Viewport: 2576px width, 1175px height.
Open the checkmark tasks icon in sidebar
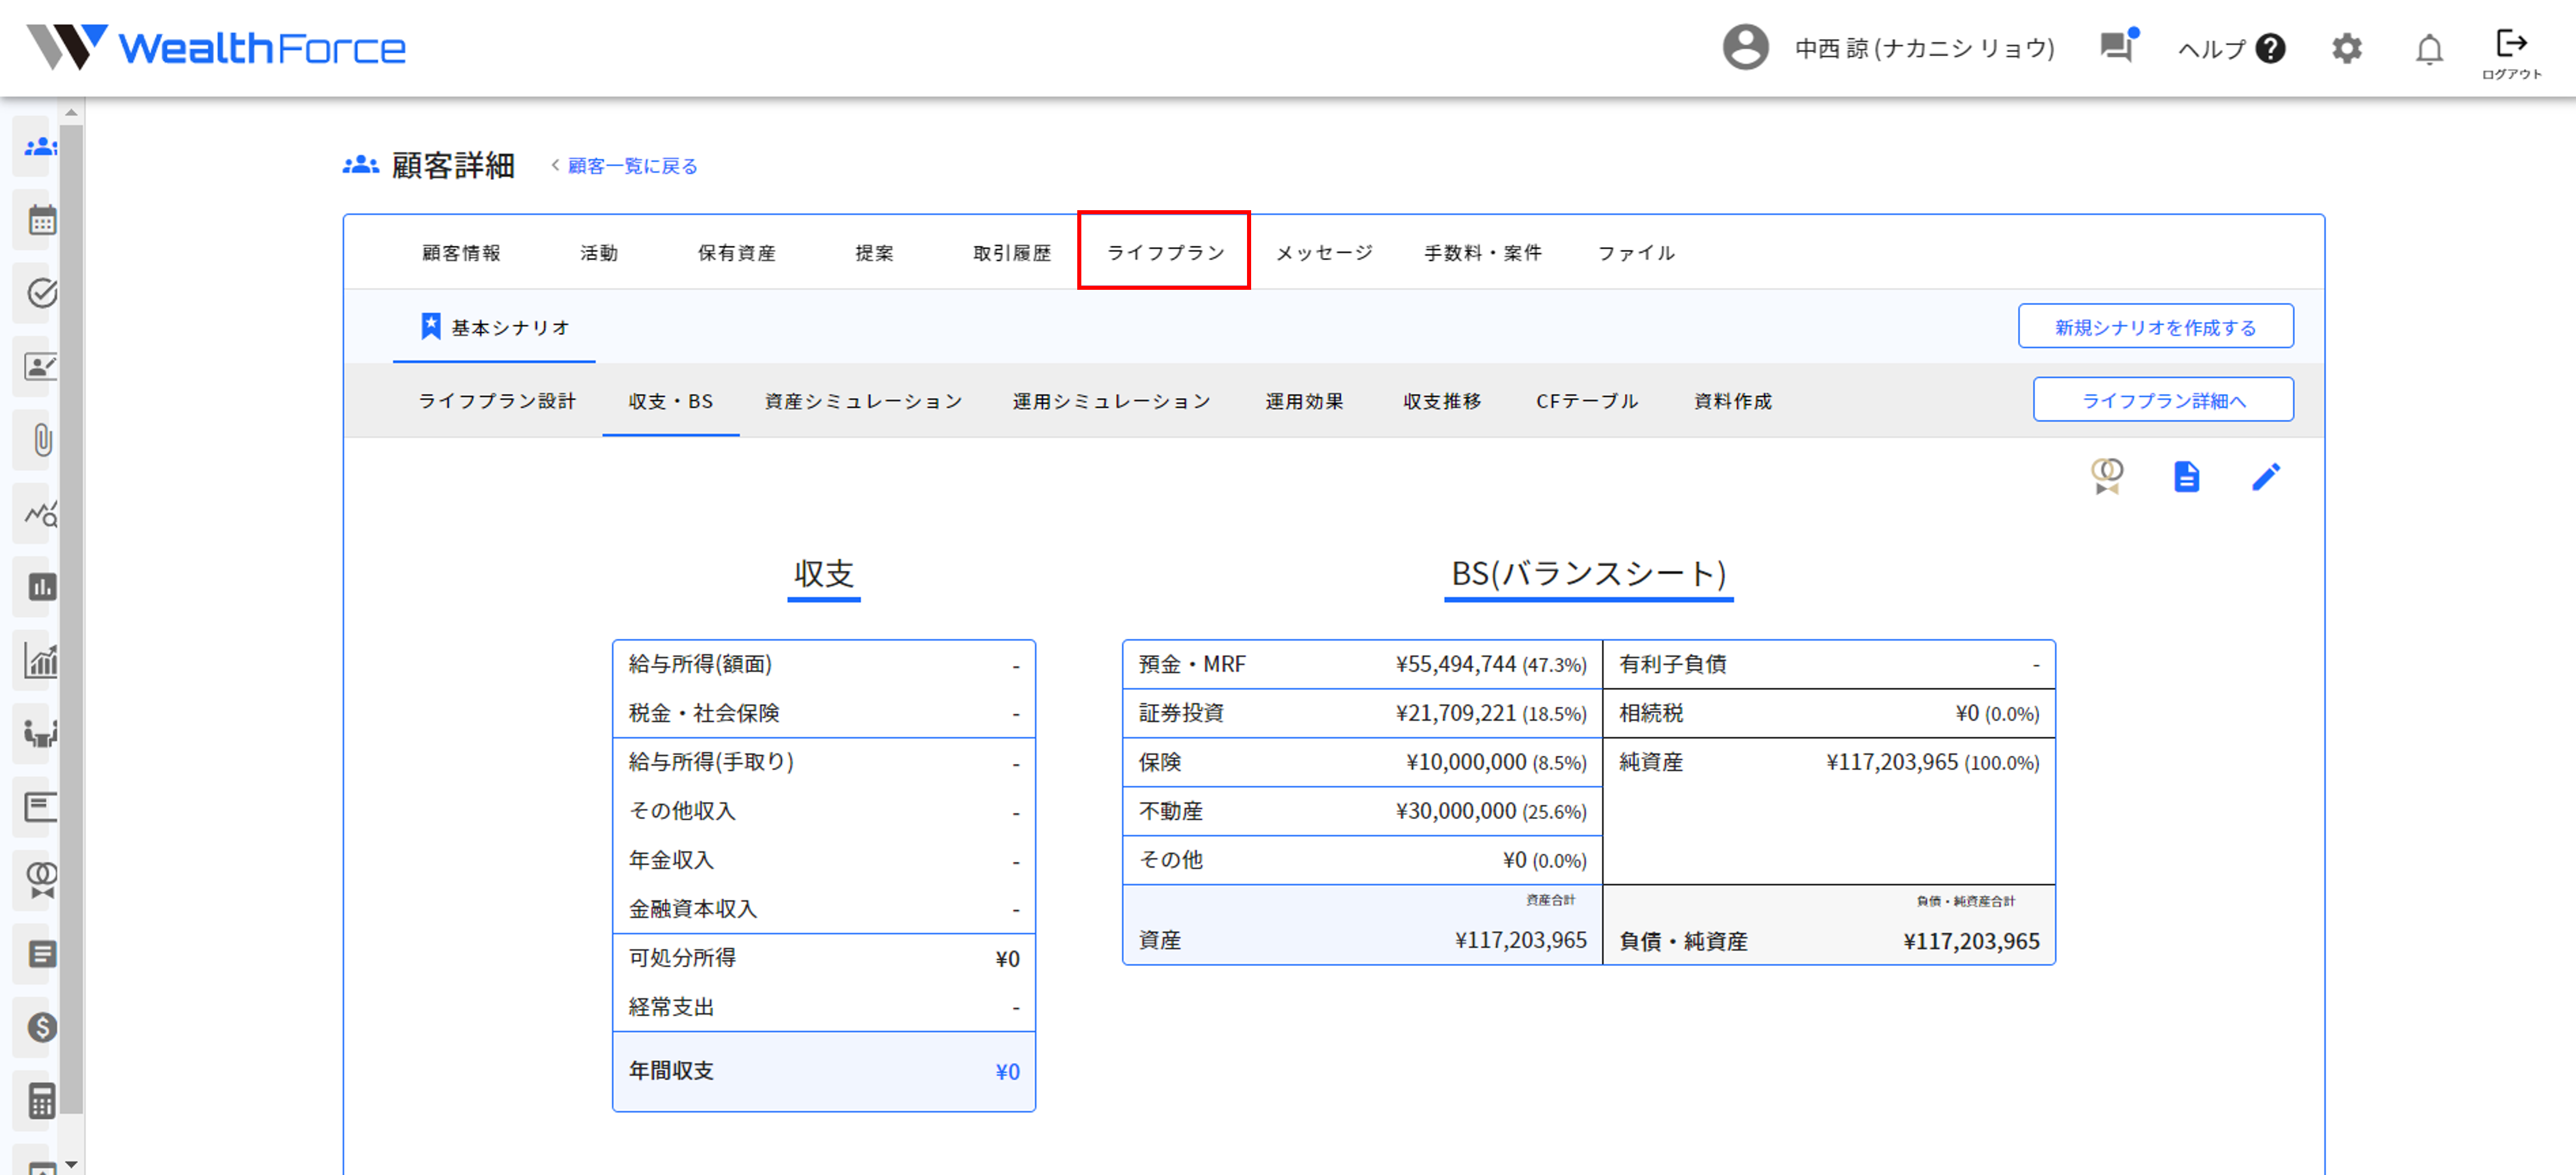[41, 293]
